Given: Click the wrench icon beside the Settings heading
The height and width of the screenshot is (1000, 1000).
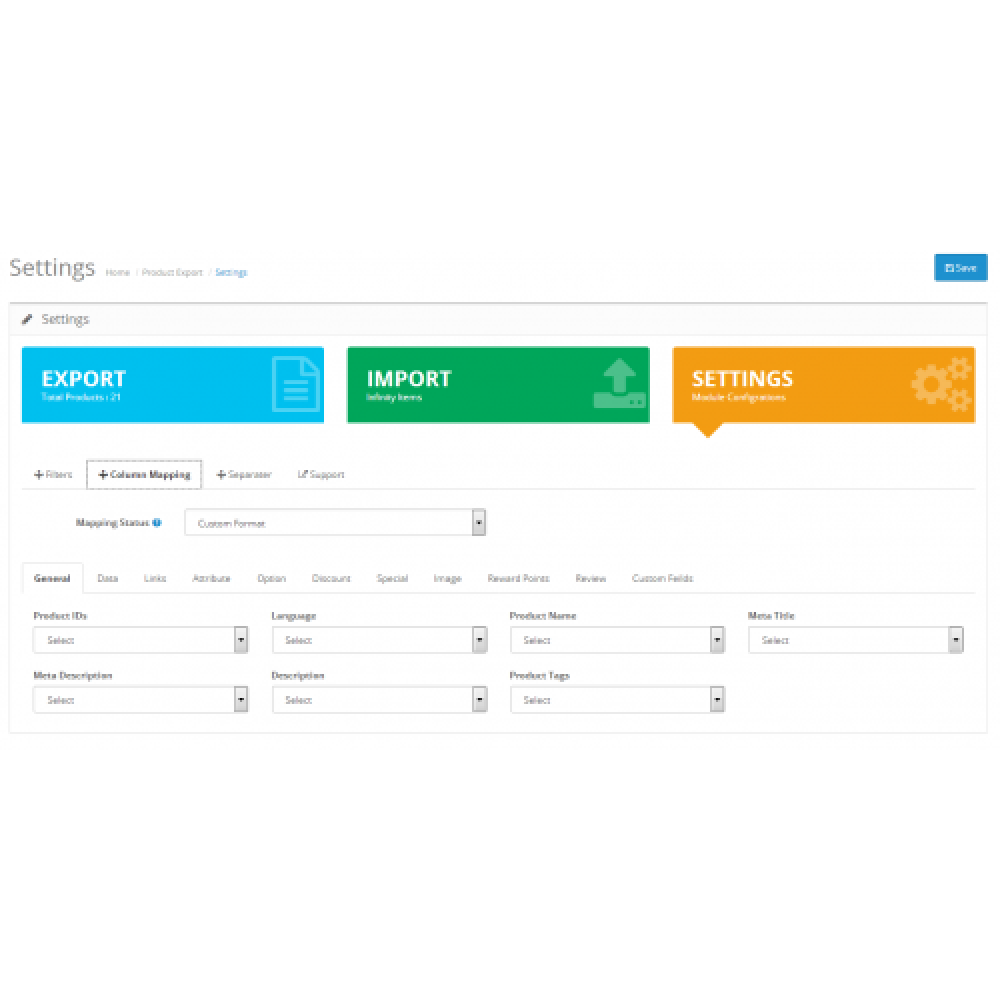Looking at the screenshot, I should pos(29,318).
